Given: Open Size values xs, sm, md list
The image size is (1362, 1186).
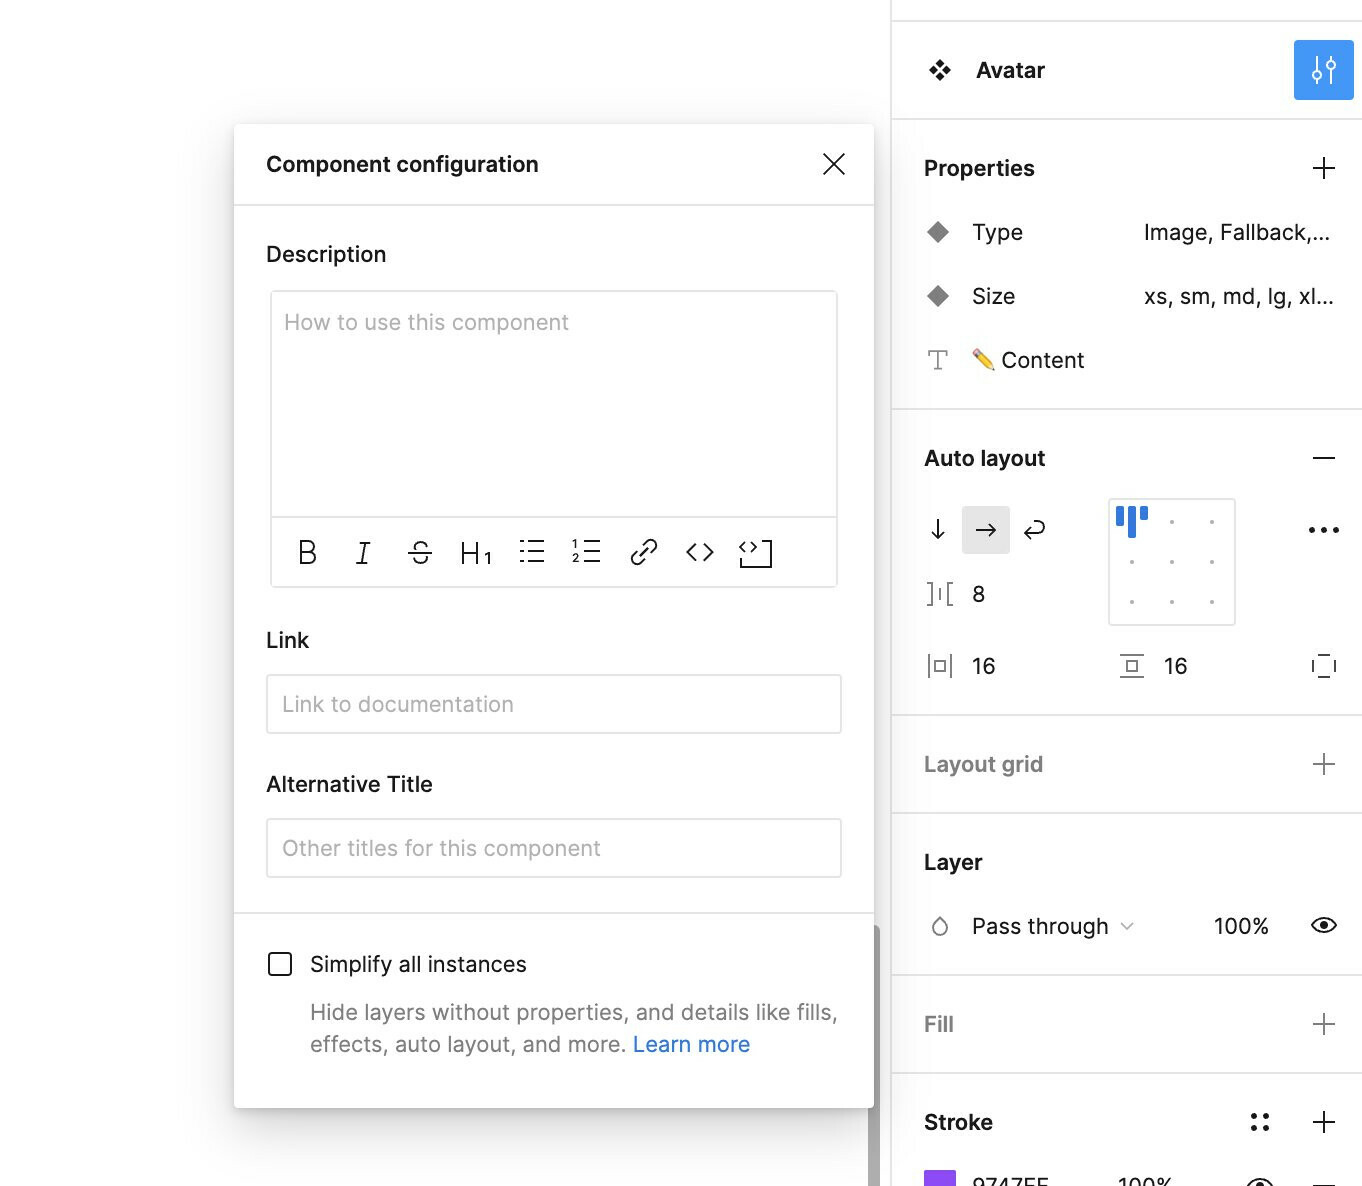Looking at the screenshot, I should pos(1239,296).
